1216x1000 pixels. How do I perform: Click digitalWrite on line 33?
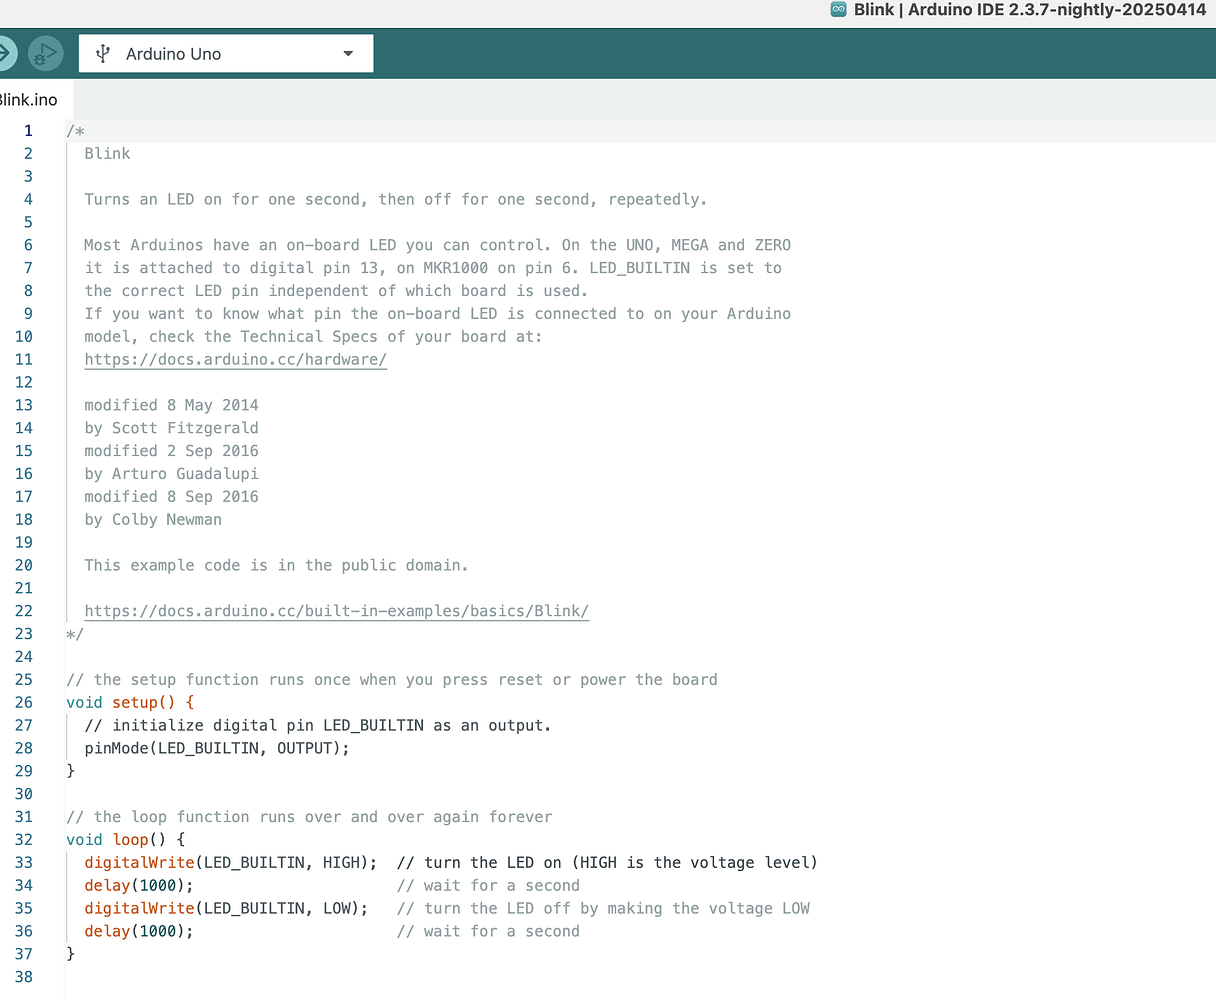pos(138,862)
